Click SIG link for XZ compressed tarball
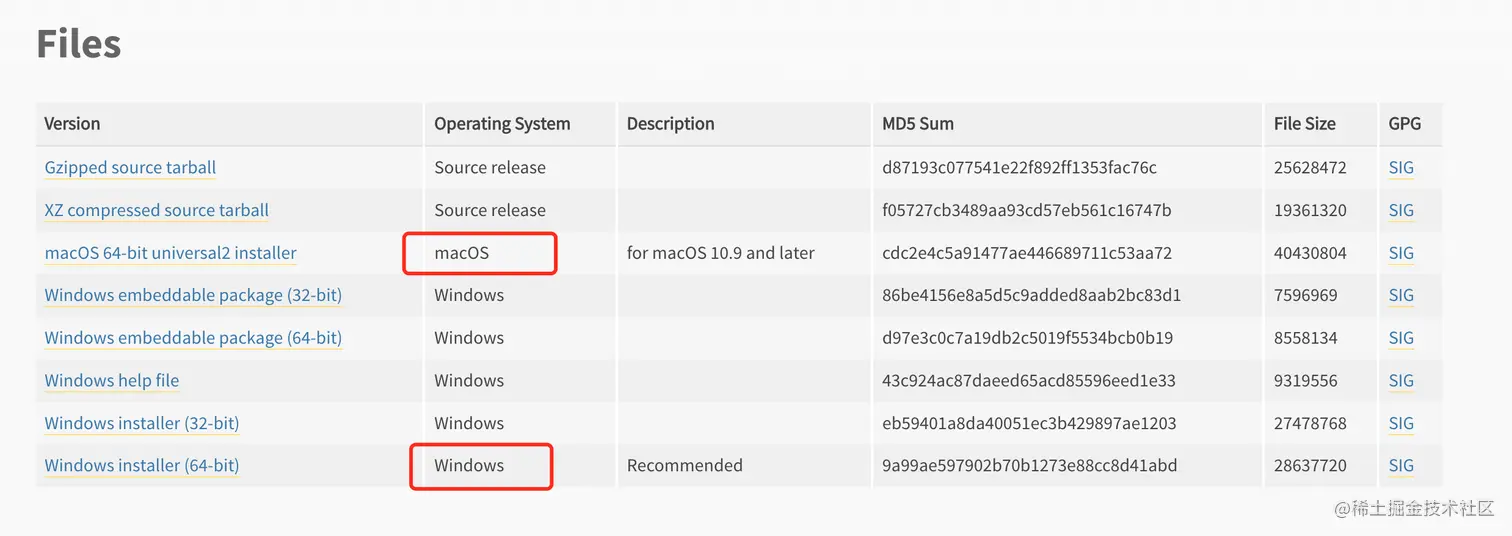 1401,211
